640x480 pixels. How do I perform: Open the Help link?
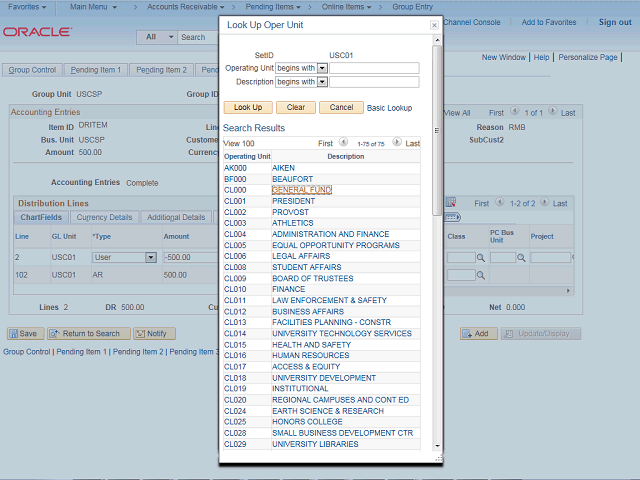[x=541, y=57]
